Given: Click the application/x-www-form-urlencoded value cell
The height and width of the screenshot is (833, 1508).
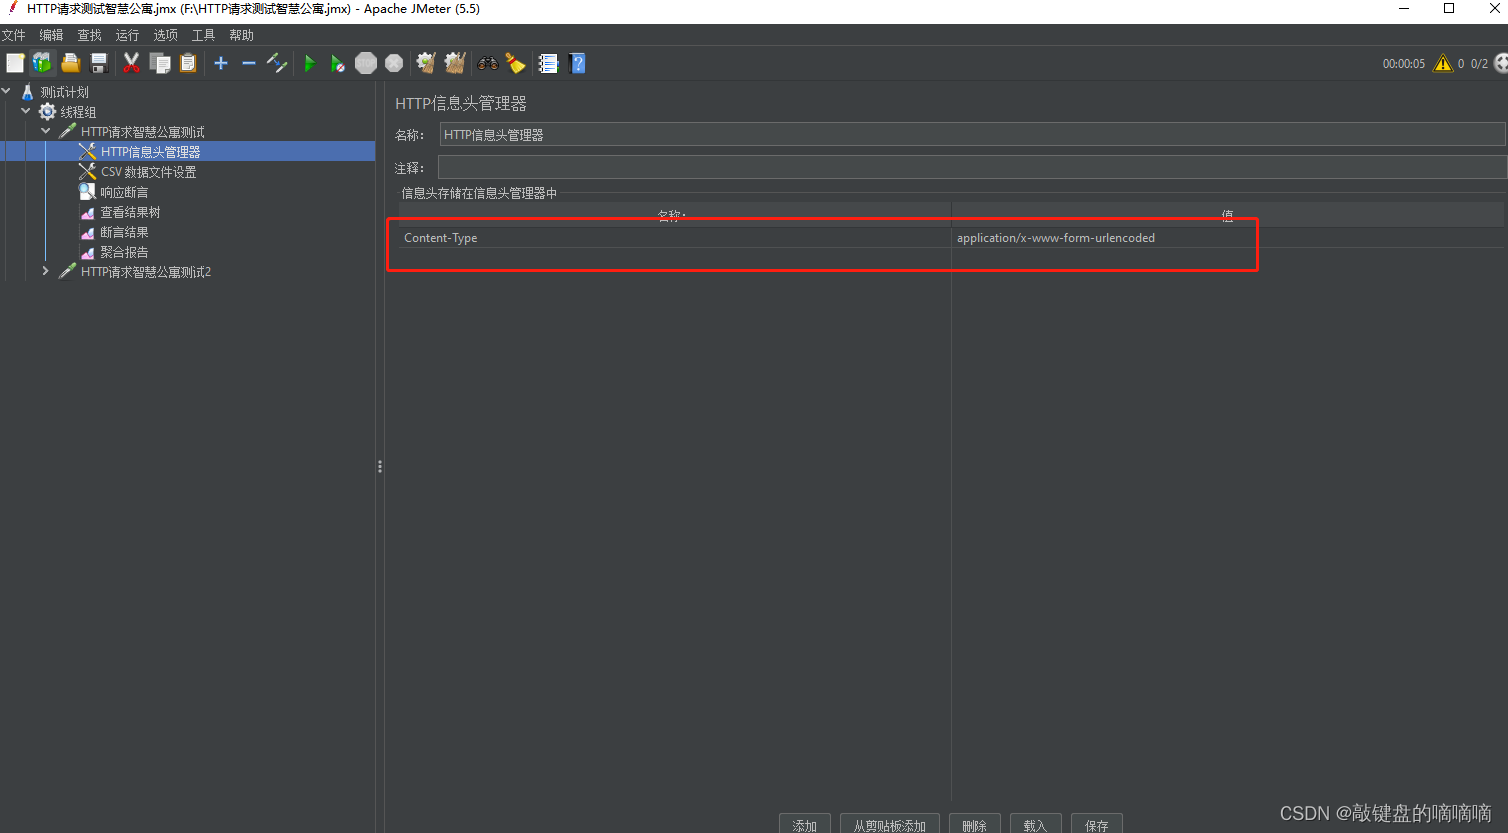Looking at the screenshot, I should click(x=1227, y=238).
